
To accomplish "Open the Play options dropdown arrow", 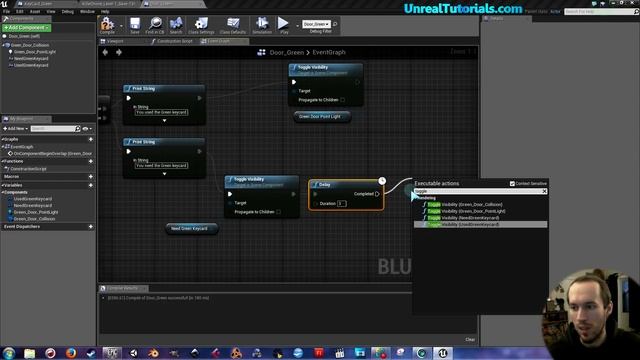I will [297, 25].
